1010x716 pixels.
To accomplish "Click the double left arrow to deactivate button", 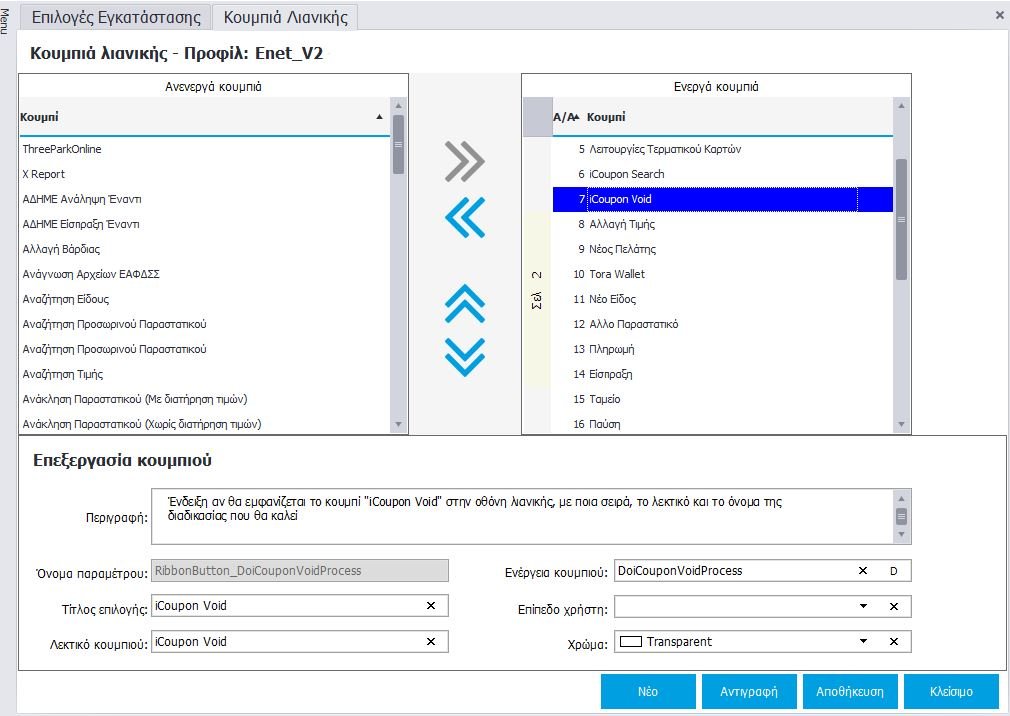I will 465,216.
